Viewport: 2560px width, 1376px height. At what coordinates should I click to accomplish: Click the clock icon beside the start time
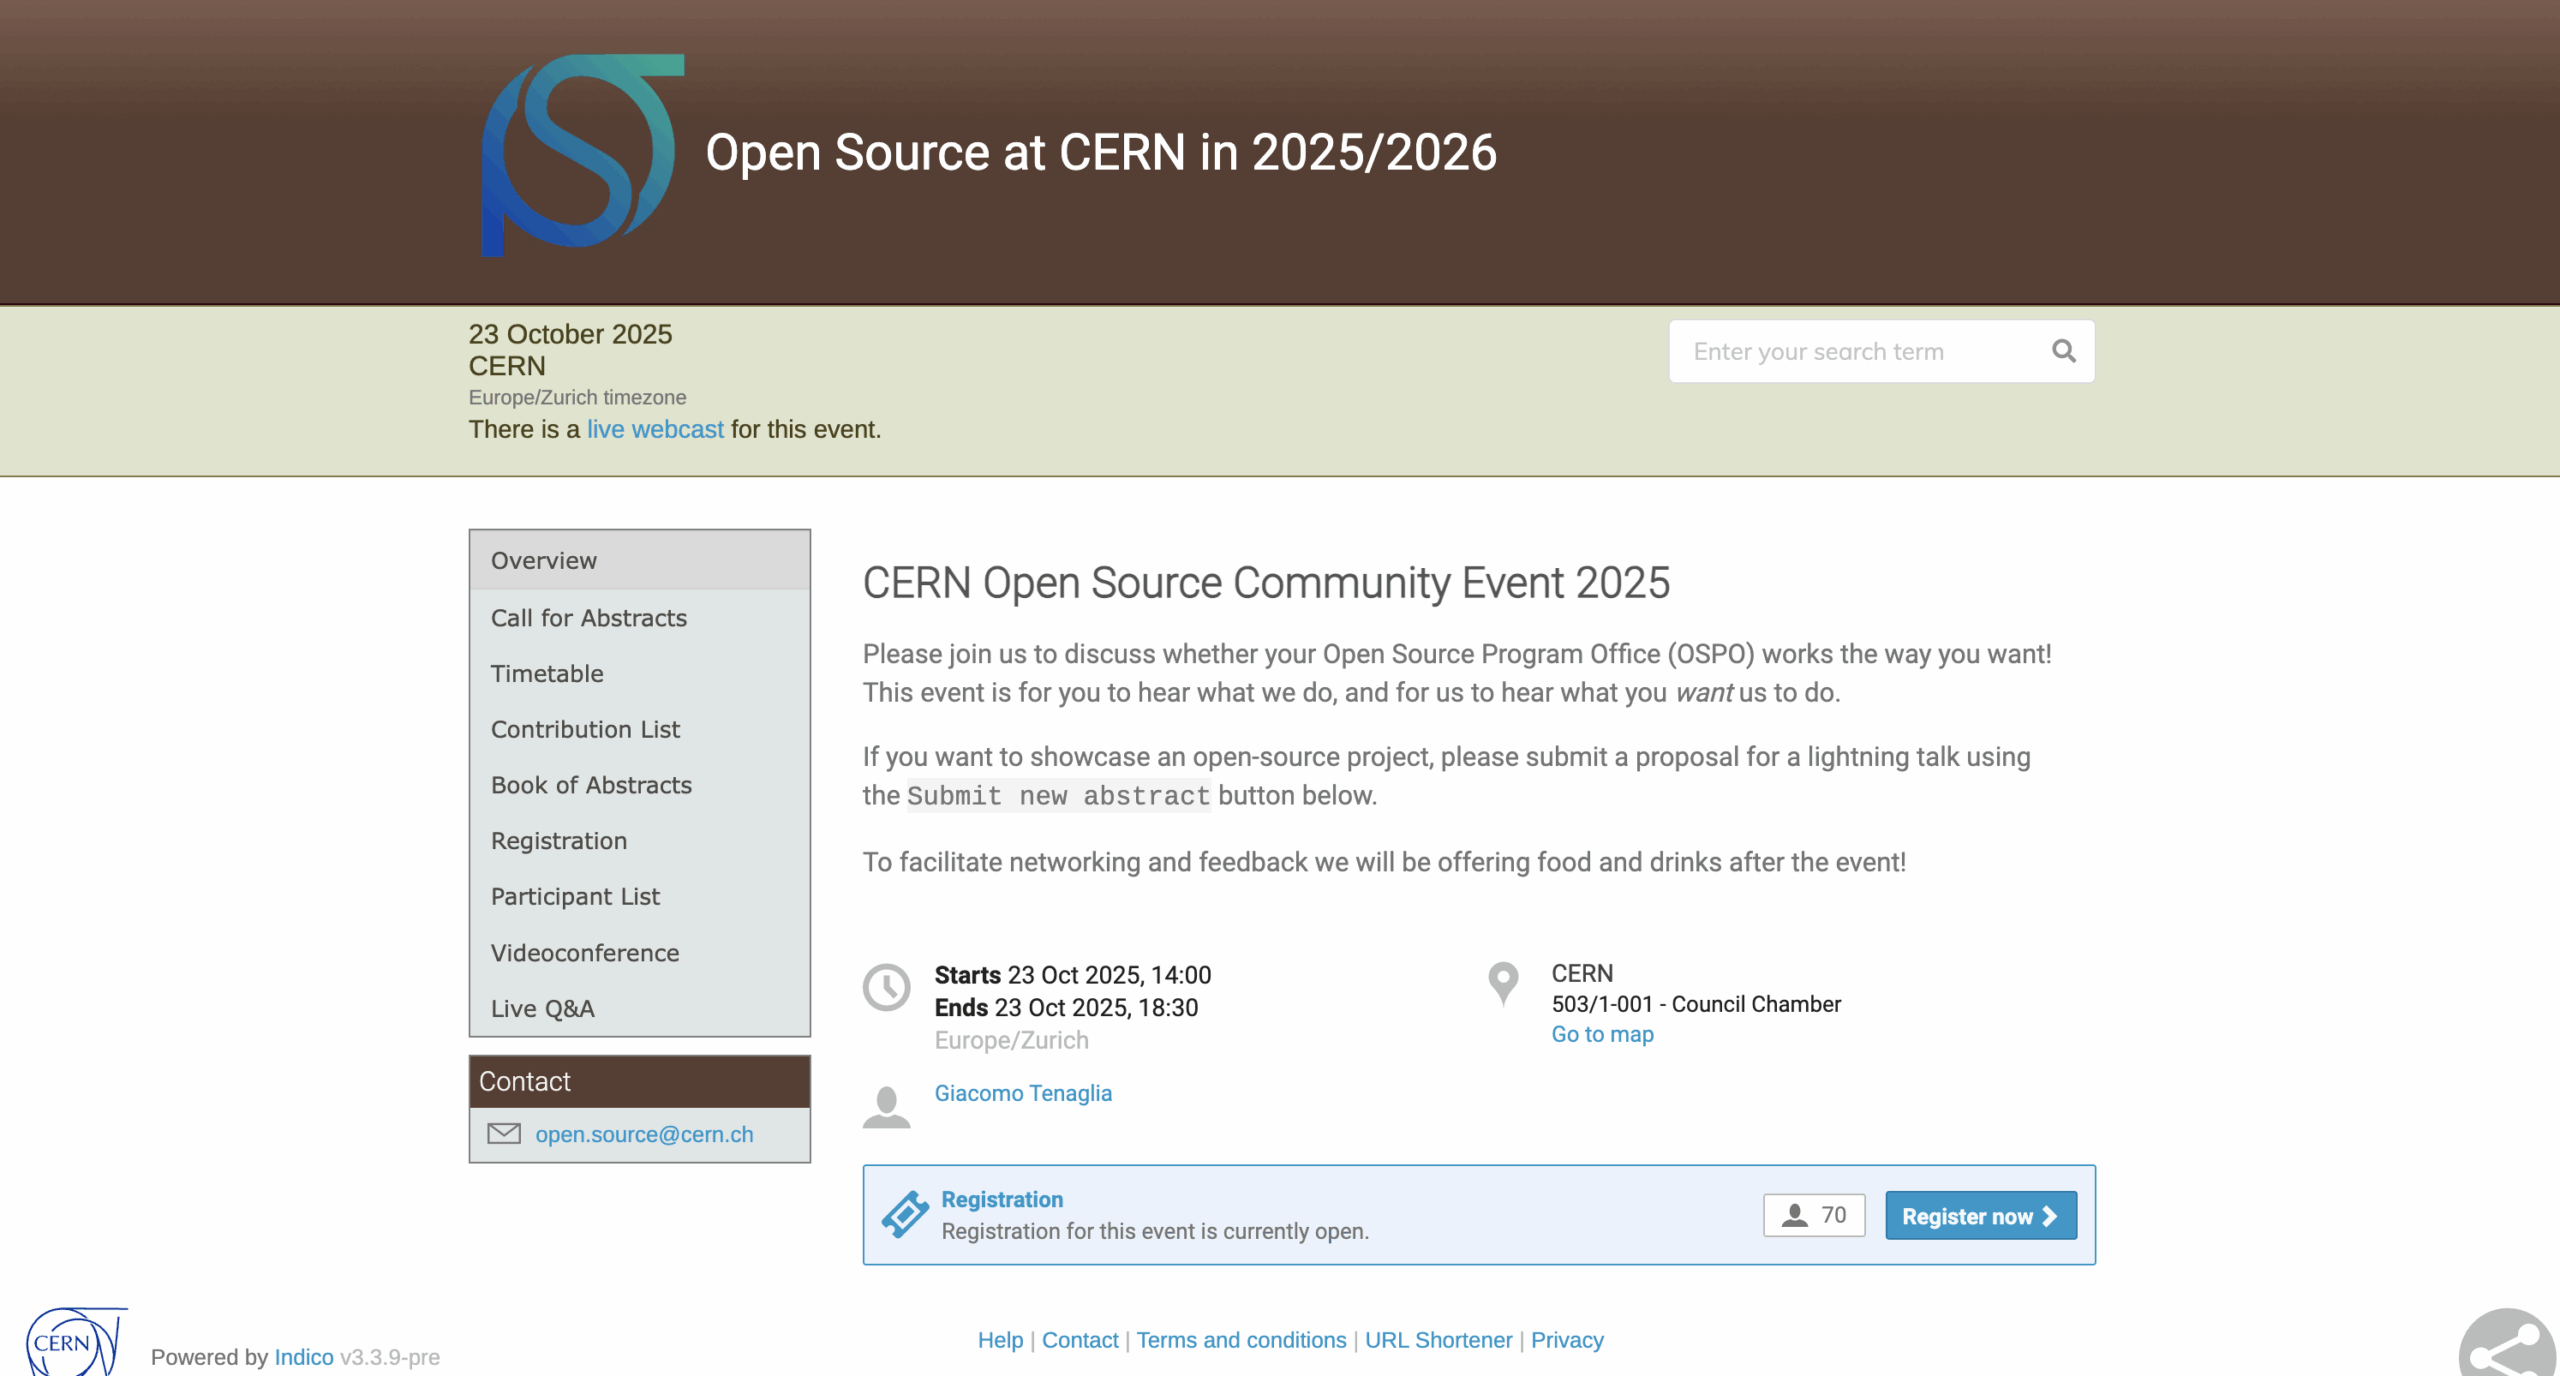tap(887, 988)
